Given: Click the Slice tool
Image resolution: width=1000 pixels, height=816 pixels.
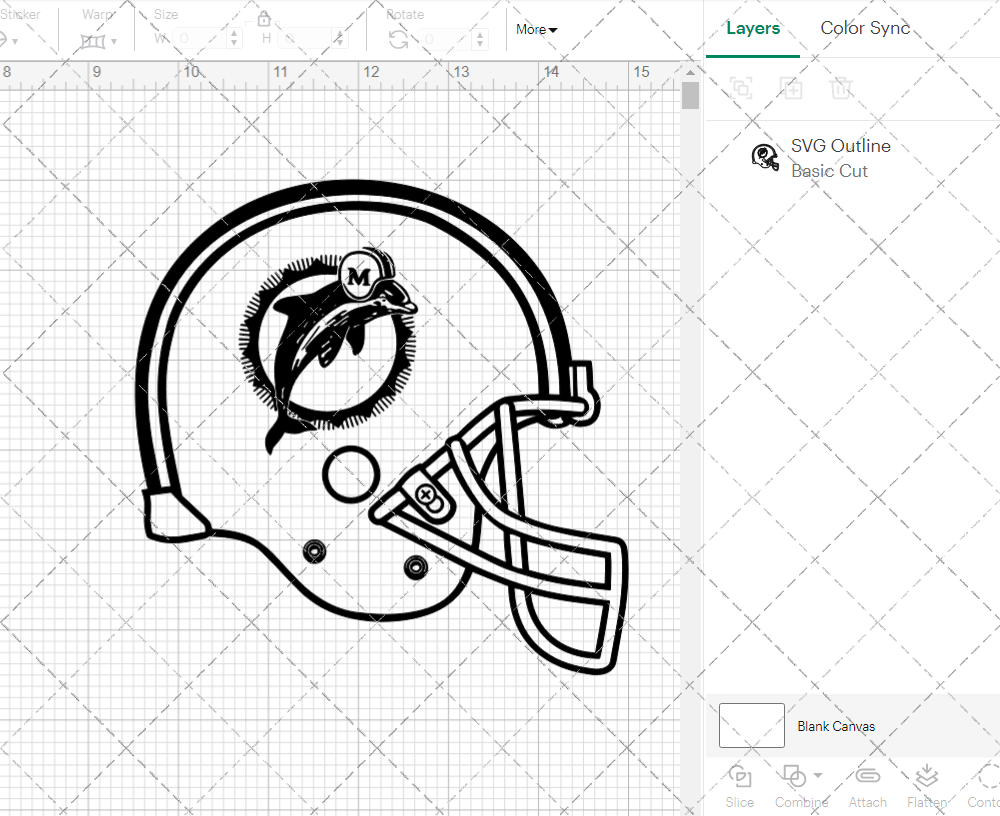Looking at the screenshot, I should [x=739, y=786].
